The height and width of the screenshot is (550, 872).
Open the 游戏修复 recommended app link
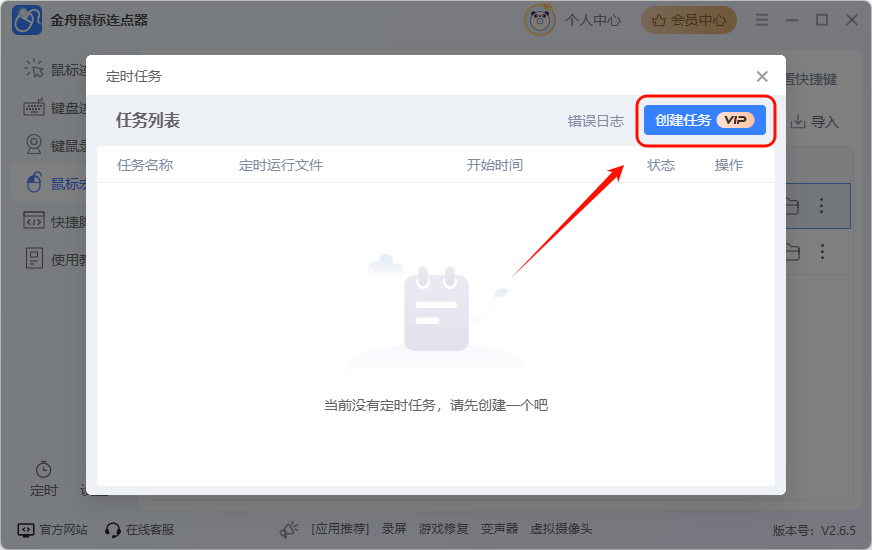[x=443, y=529]
